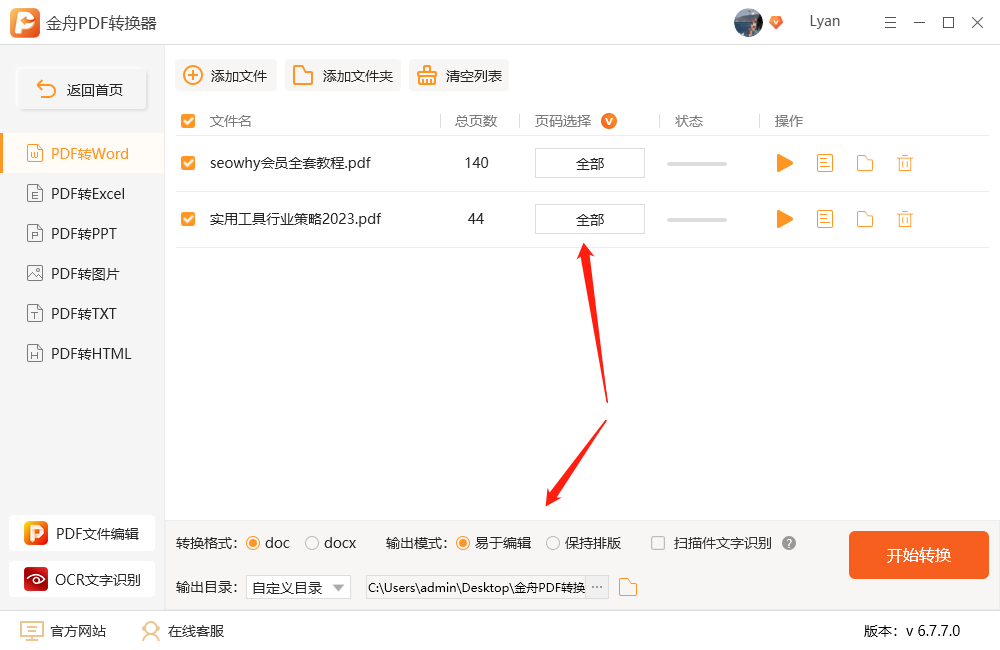Click the progress bar for 实用工具行业策略2023.pdf
Image resolution: width=1000 pixels, height=650 pixels.
pyautogui.click(x=696, y=220)
